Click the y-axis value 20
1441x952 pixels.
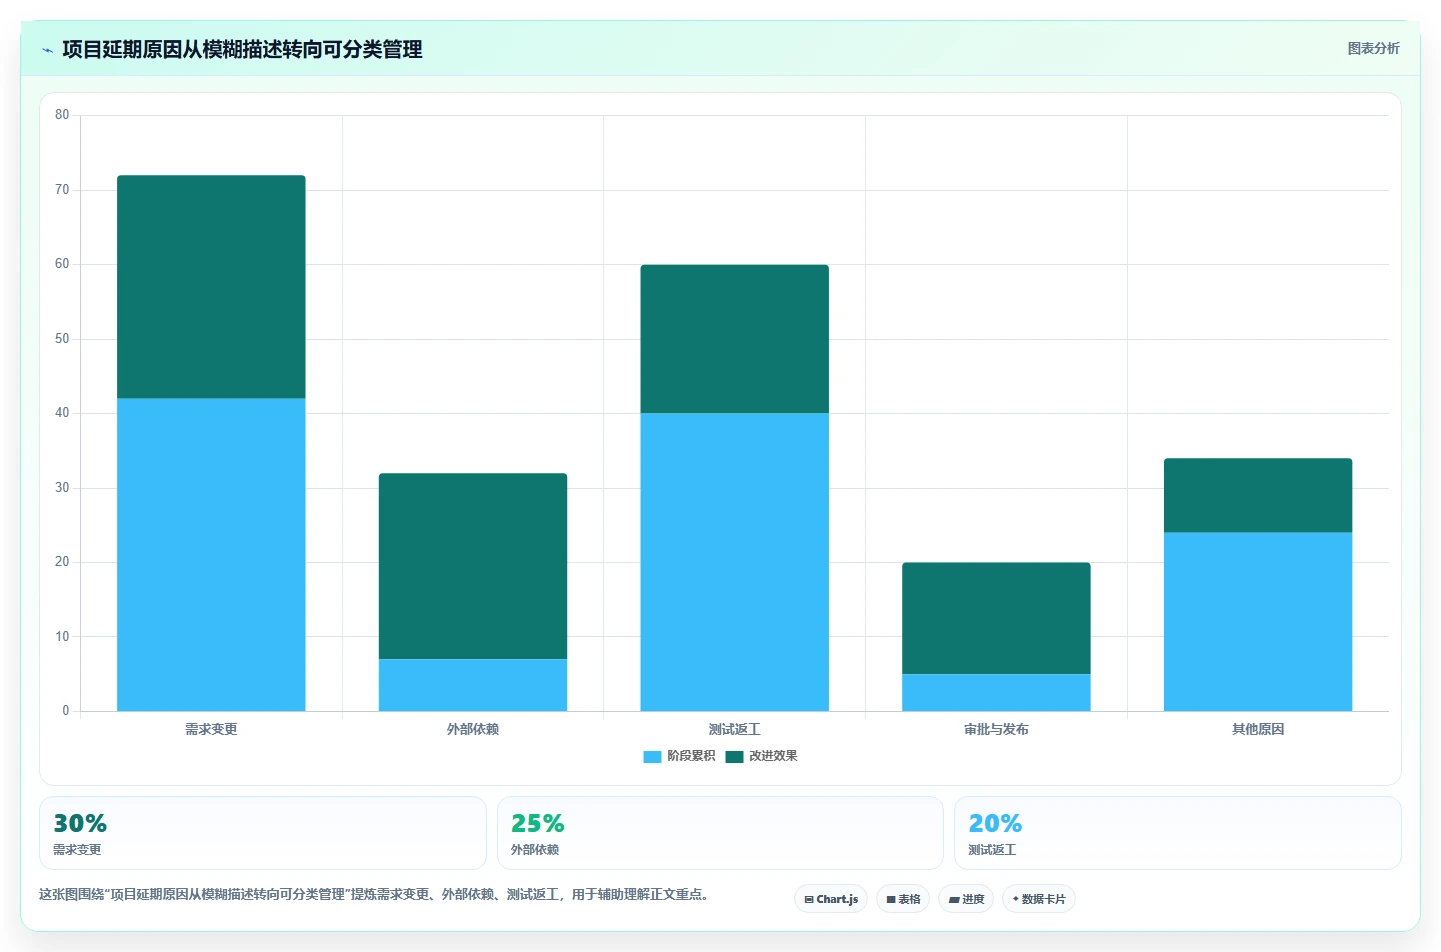62,562
